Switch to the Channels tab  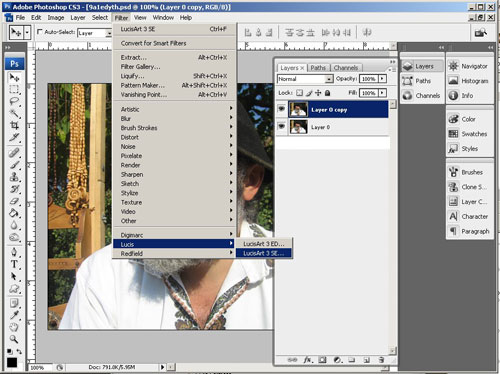click(x=346, y=68)
